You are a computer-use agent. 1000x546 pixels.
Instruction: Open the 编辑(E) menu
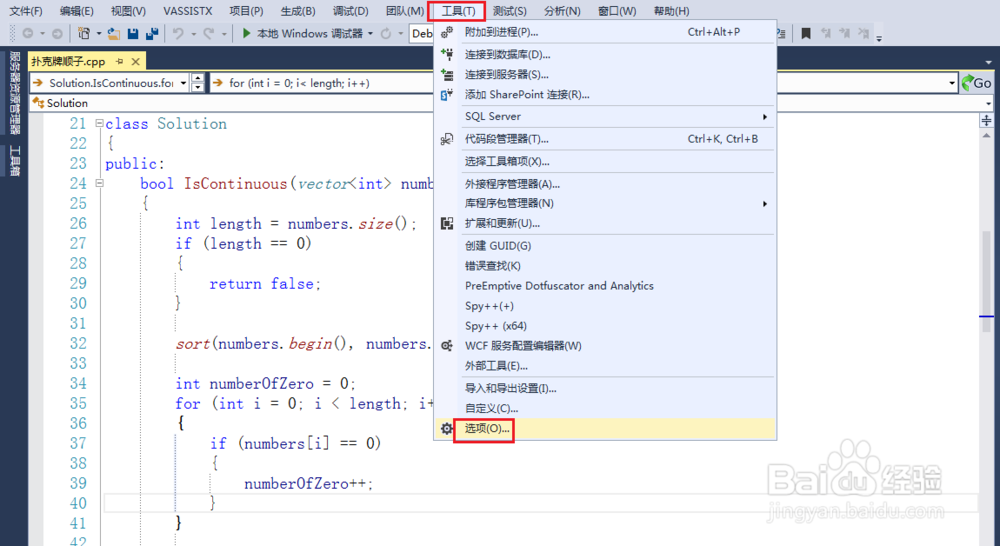[x=77, y=11]
